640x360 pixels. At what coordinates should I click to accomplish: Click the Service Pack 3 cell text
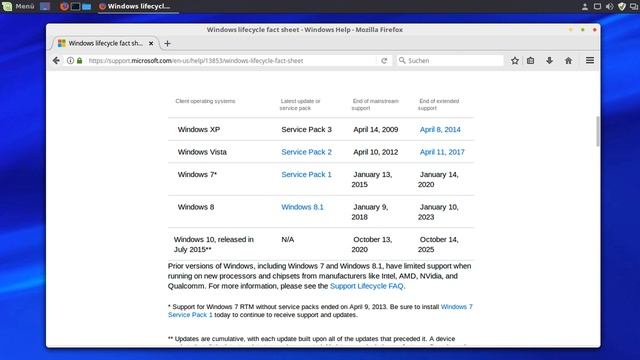[x=306, y=129]
